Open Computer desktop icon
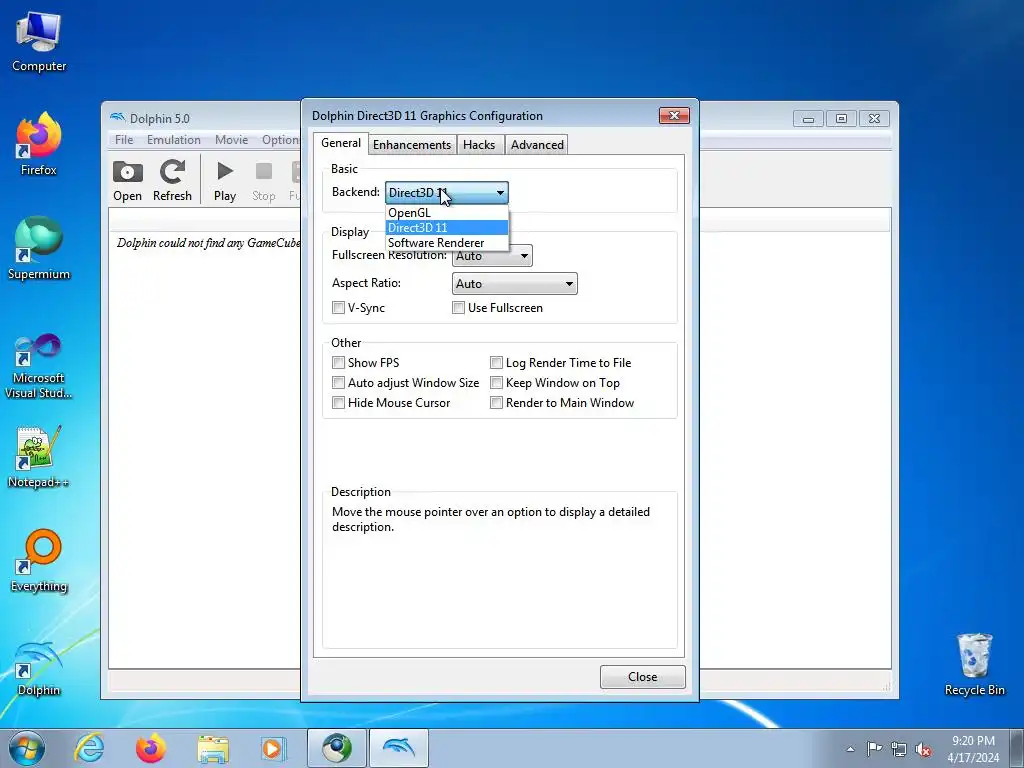 39,42
